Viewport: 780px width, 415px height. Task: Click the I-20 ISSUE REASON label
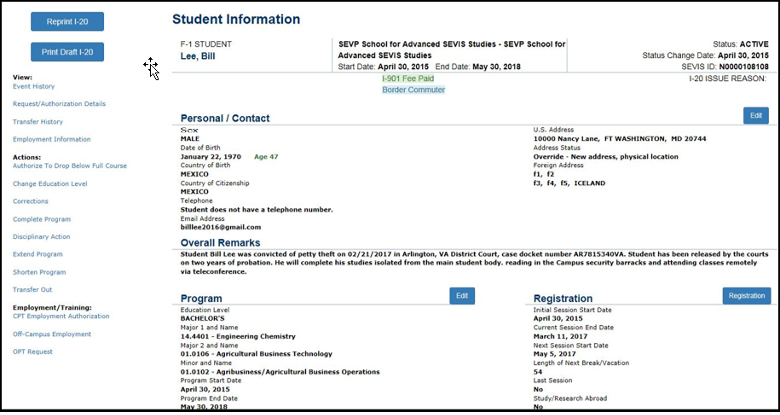click(728, 78)
